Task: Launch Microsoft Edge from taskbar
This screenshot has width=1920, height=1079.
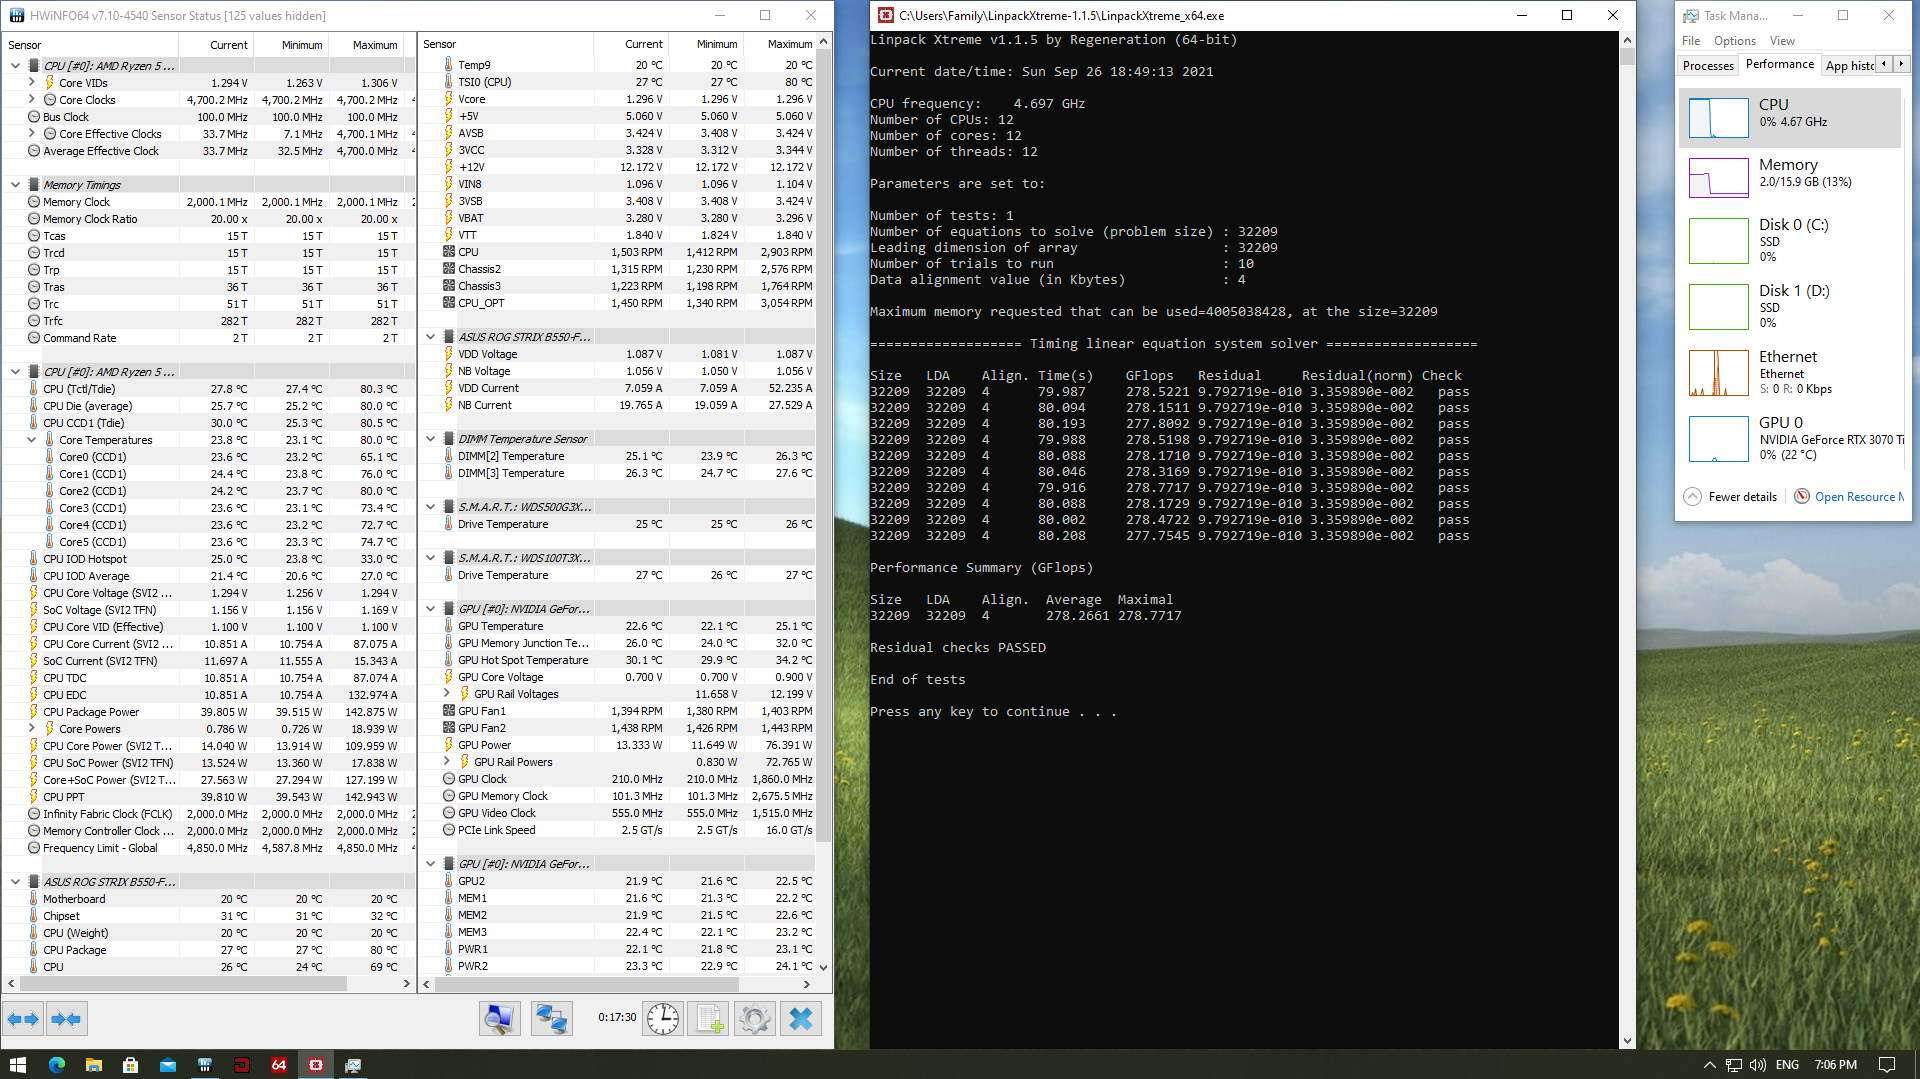Action: coord(56,1065)
